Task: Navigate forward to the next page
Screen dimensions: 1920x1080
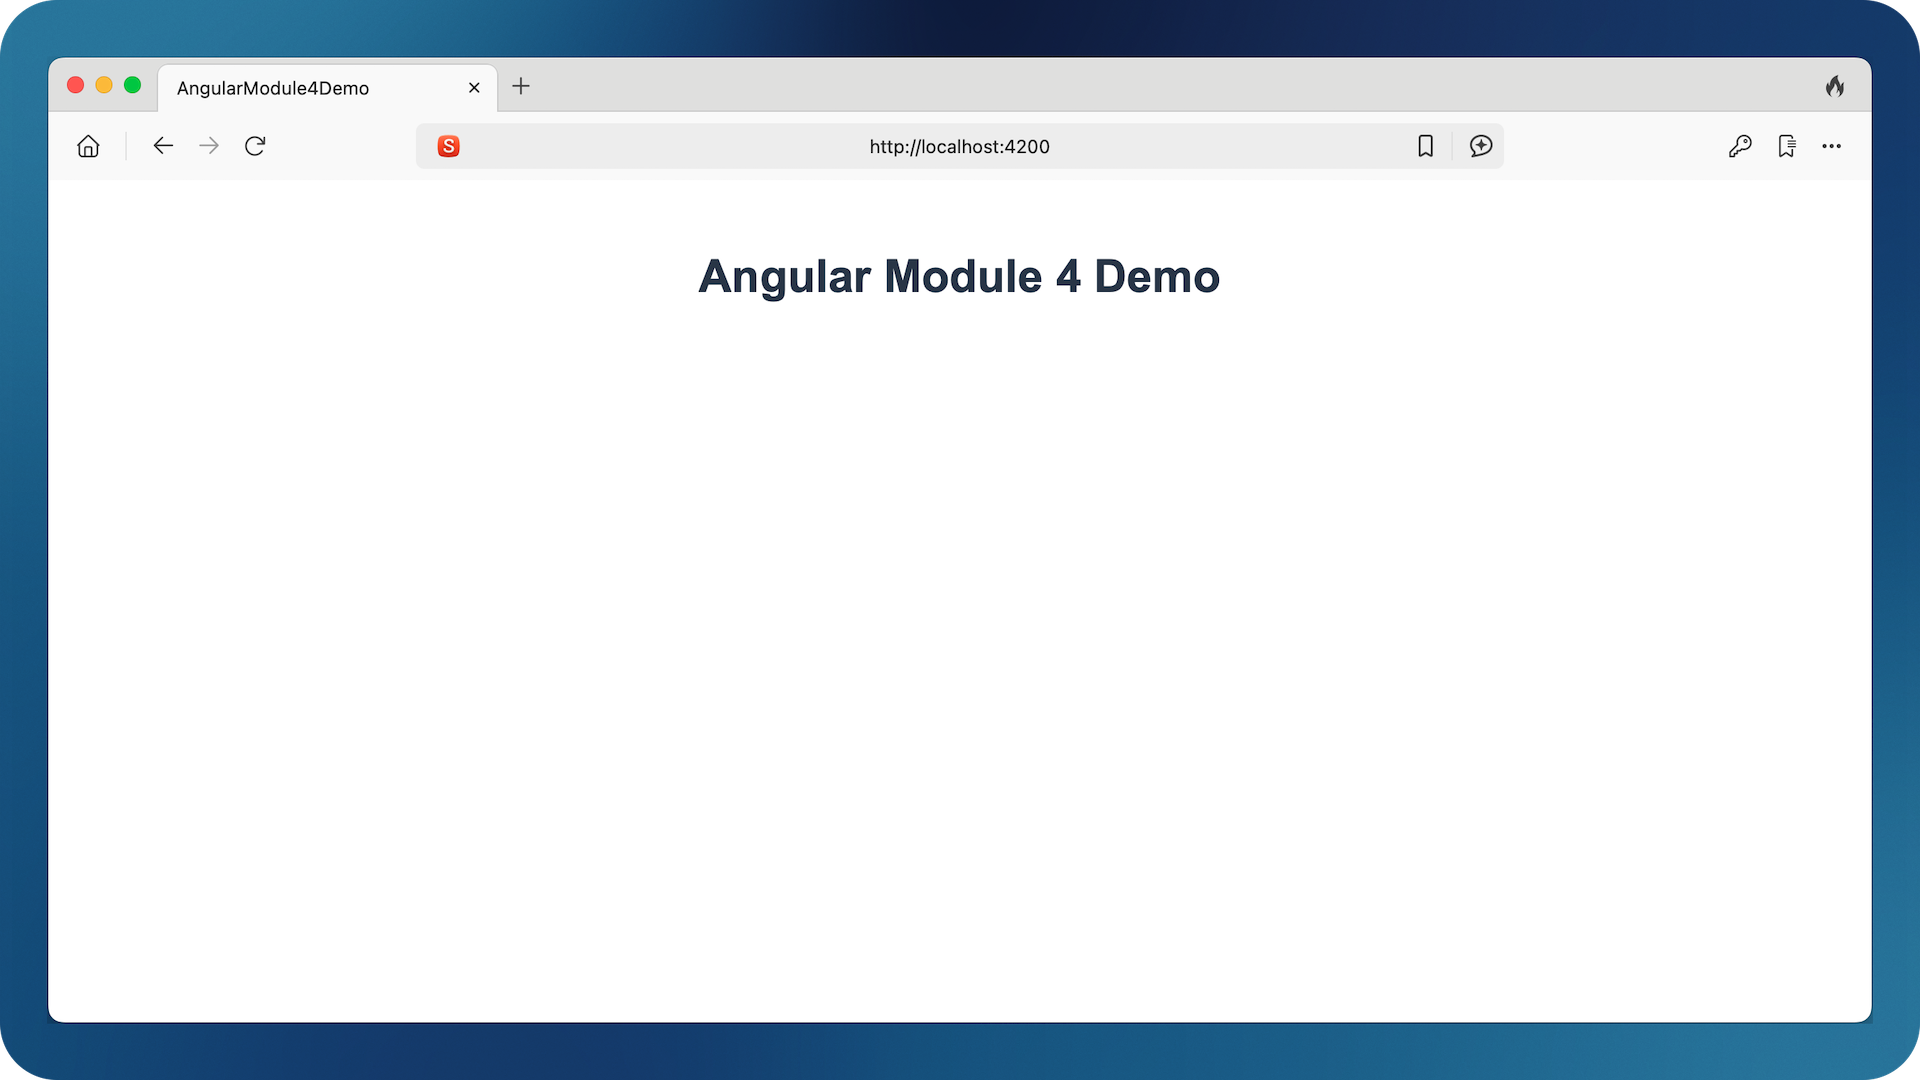Action: pyautogui.click(x=209, y=146)
